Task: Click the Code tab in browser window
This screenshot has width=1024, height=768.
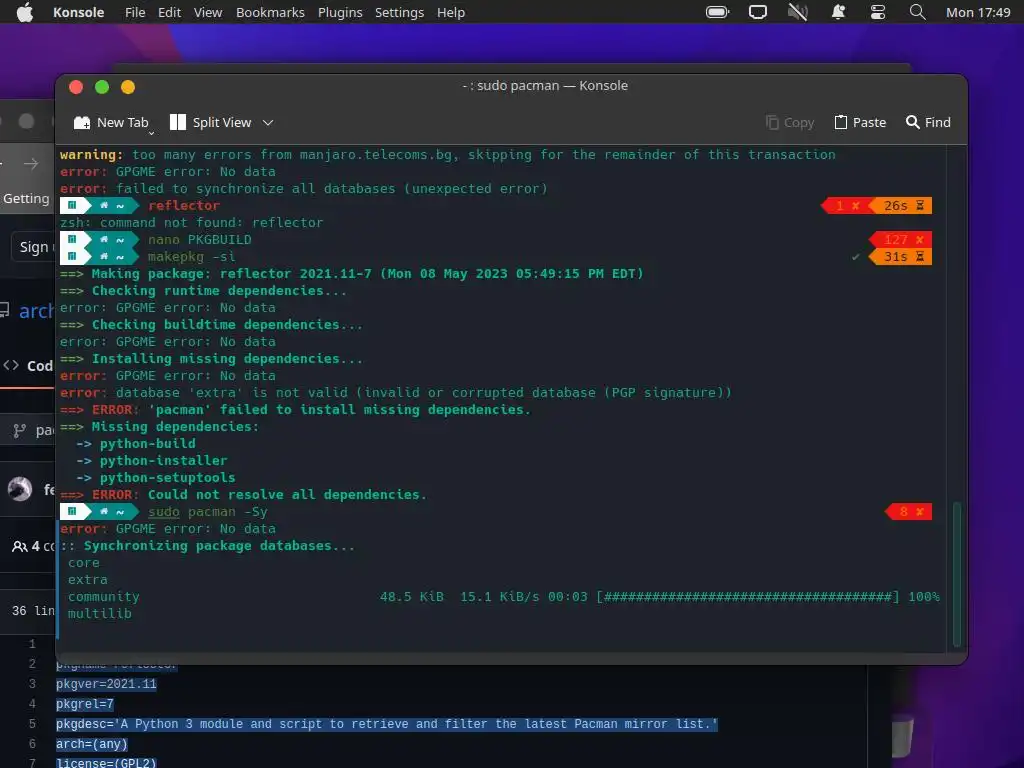Action: (29, 366)
